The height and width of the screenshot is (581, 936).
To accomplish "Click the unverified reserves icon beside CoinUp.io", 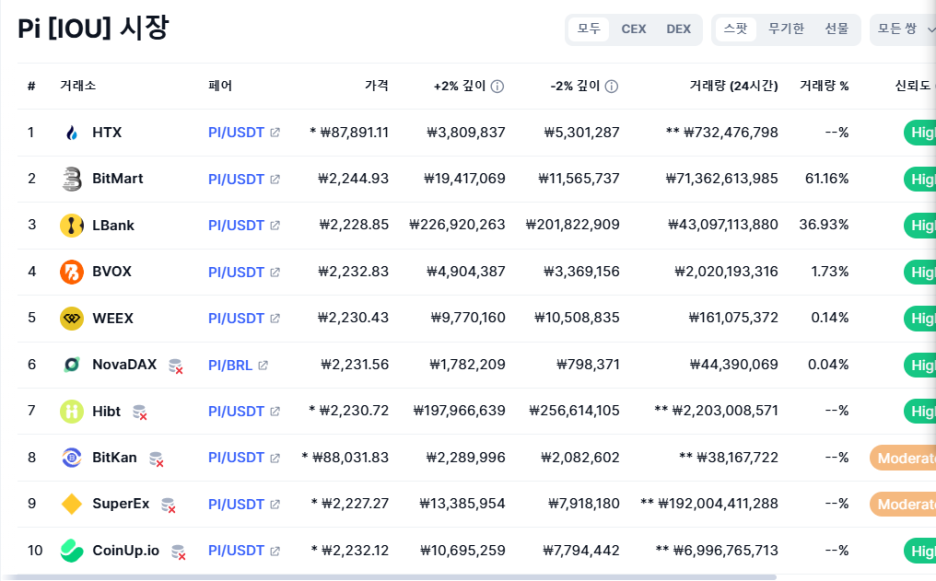I will (x=178, y=552).
